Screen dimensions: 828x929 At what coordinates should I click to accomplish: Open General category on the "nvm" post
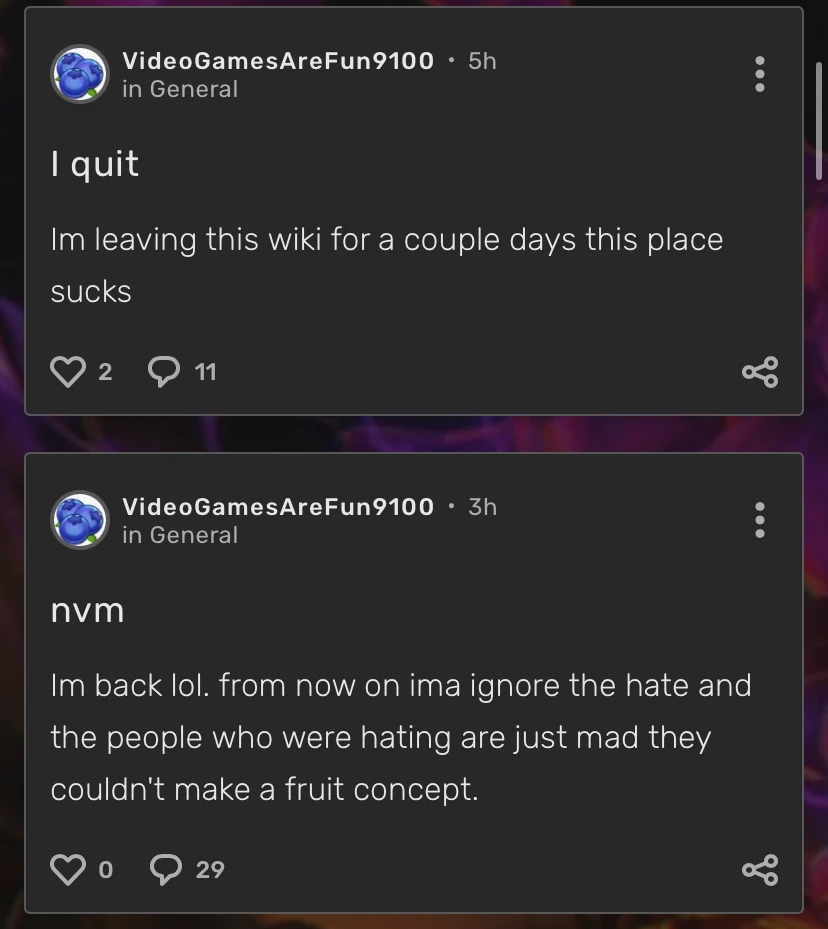[192, 535]
